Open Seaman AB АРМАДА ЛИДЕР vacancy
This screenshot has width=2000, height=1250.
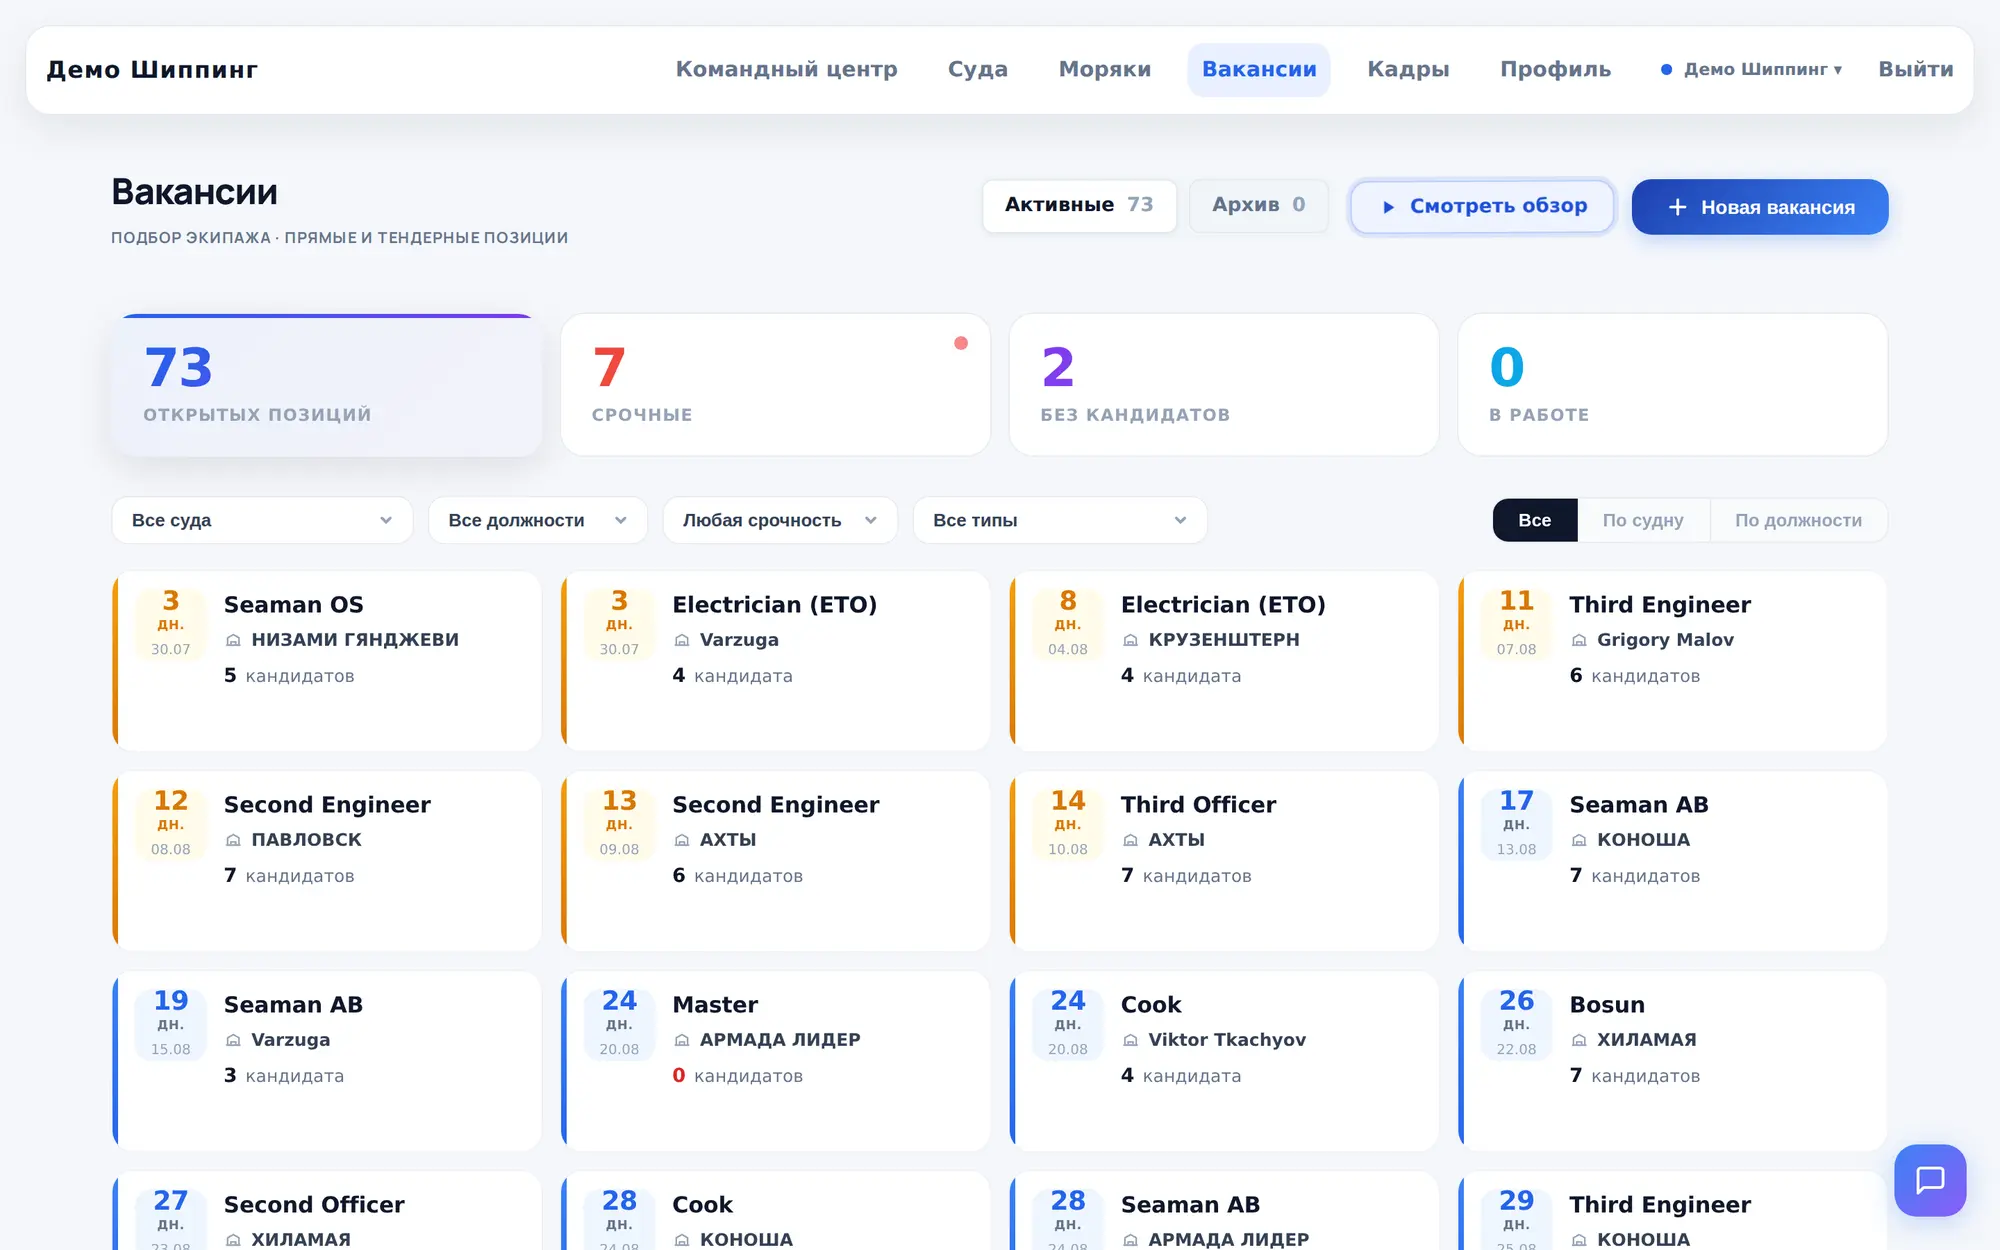1224,1211
